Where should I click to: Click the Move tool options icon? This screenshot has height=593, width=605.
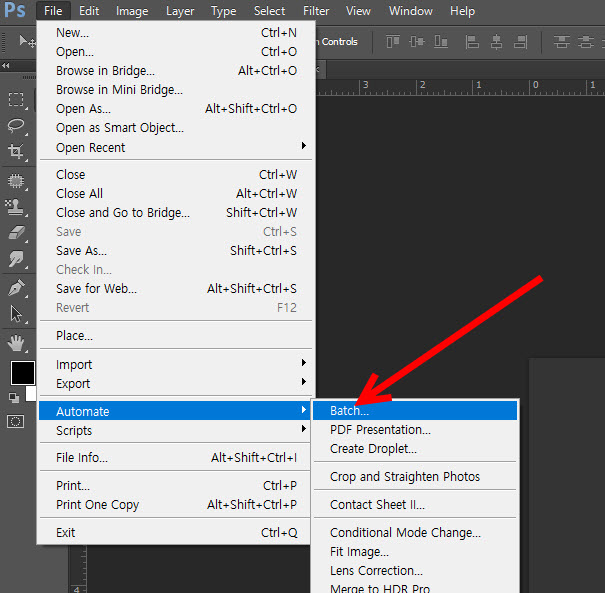[27, 41]
